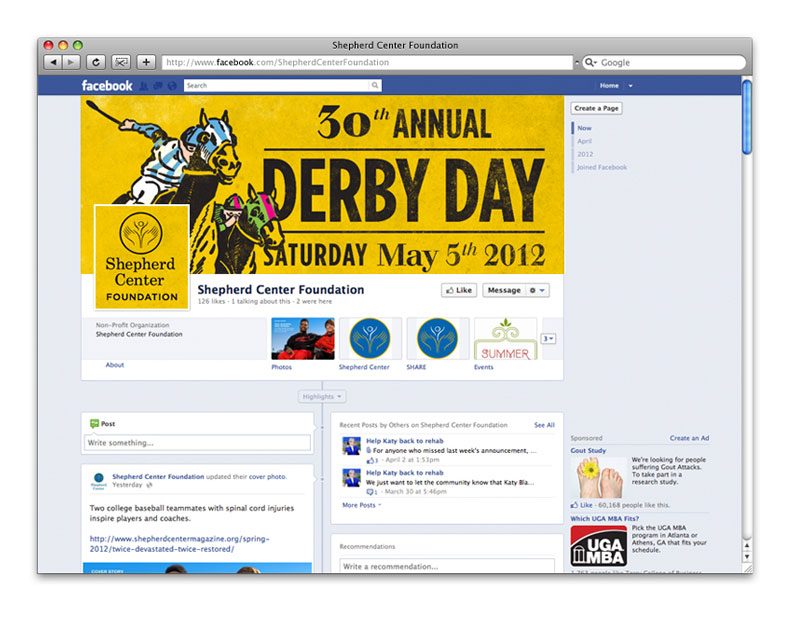
Task: Open the shepherdcentermagazine.org article link
Action: [179, 544]
